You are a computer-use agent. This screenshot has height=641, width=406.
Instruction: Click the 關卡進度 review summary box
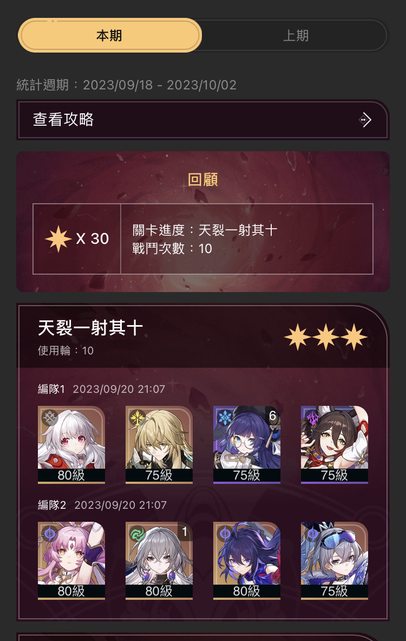(x=203, y=239)
